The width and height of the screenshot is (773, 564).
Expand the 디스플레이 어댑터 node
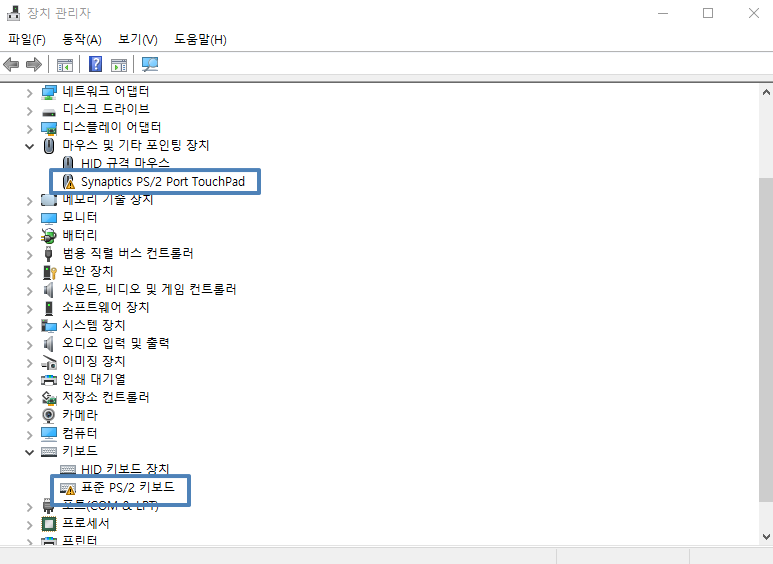pos(30,129)
